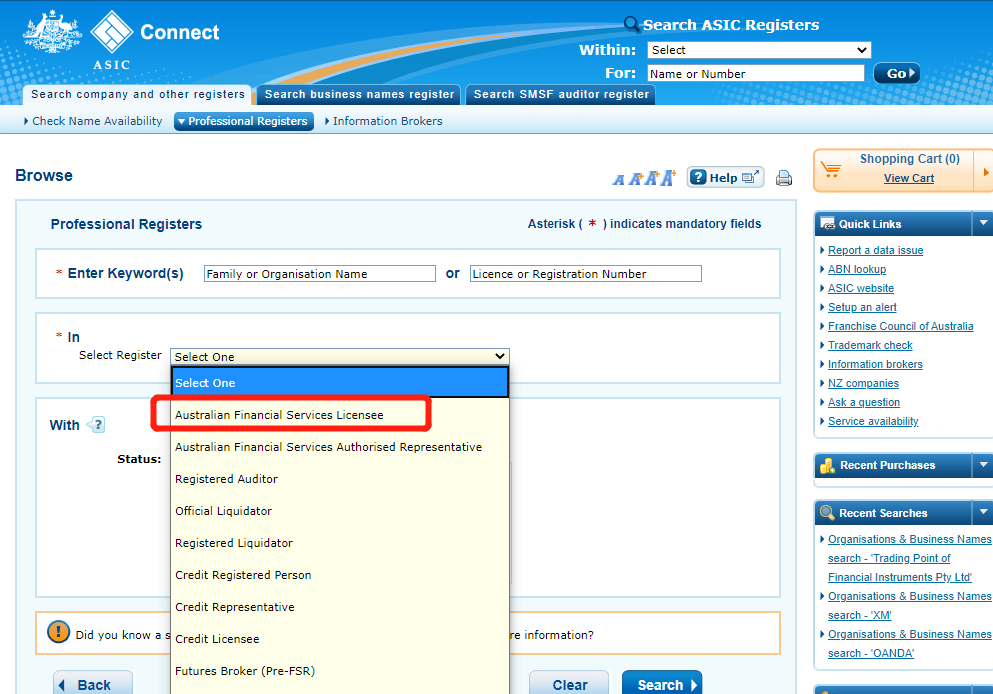Open Report a data issue link

[x=875, y=250]
